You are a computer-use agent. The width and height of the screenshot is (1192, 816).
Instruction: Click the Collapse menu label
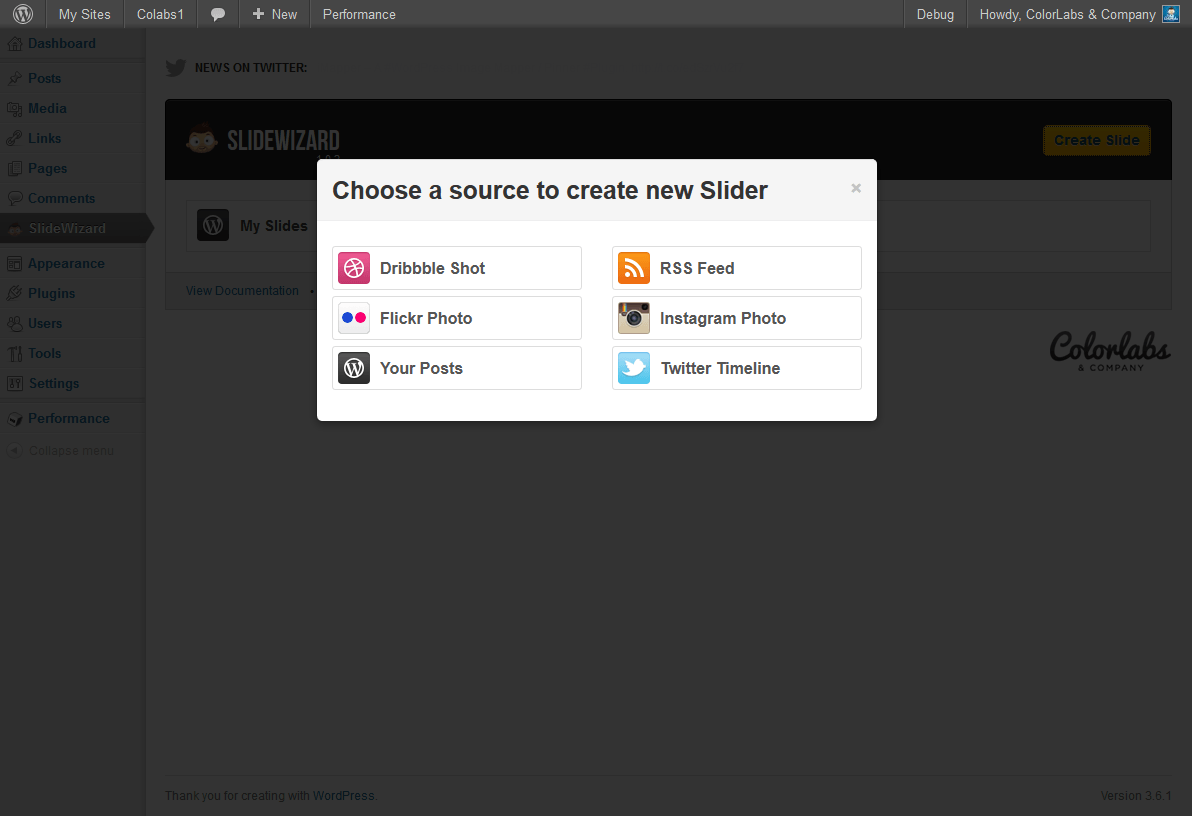click(x=71, y=451)
